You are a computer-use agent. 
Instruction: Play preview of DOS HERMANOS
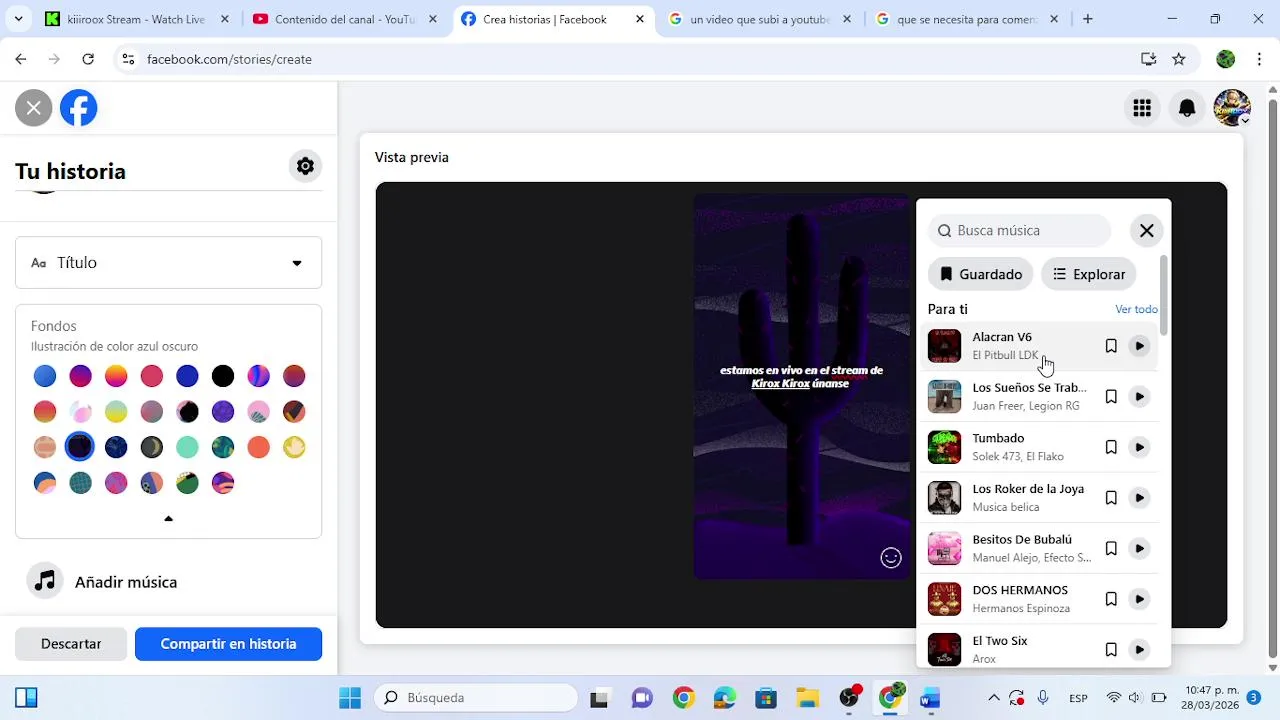[1139, 599]
